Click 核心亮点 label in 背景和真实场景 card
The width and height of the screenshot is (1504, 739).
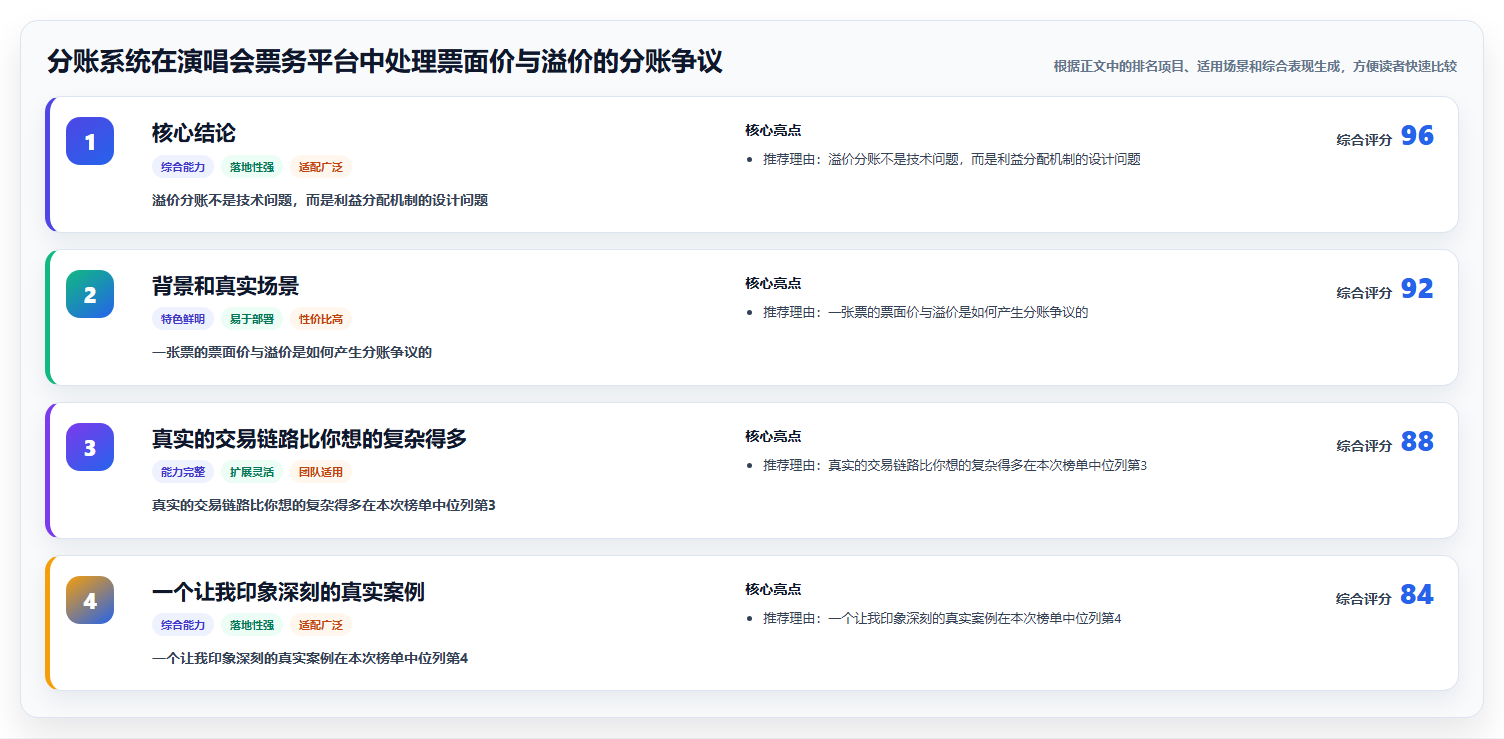[773, 283]
